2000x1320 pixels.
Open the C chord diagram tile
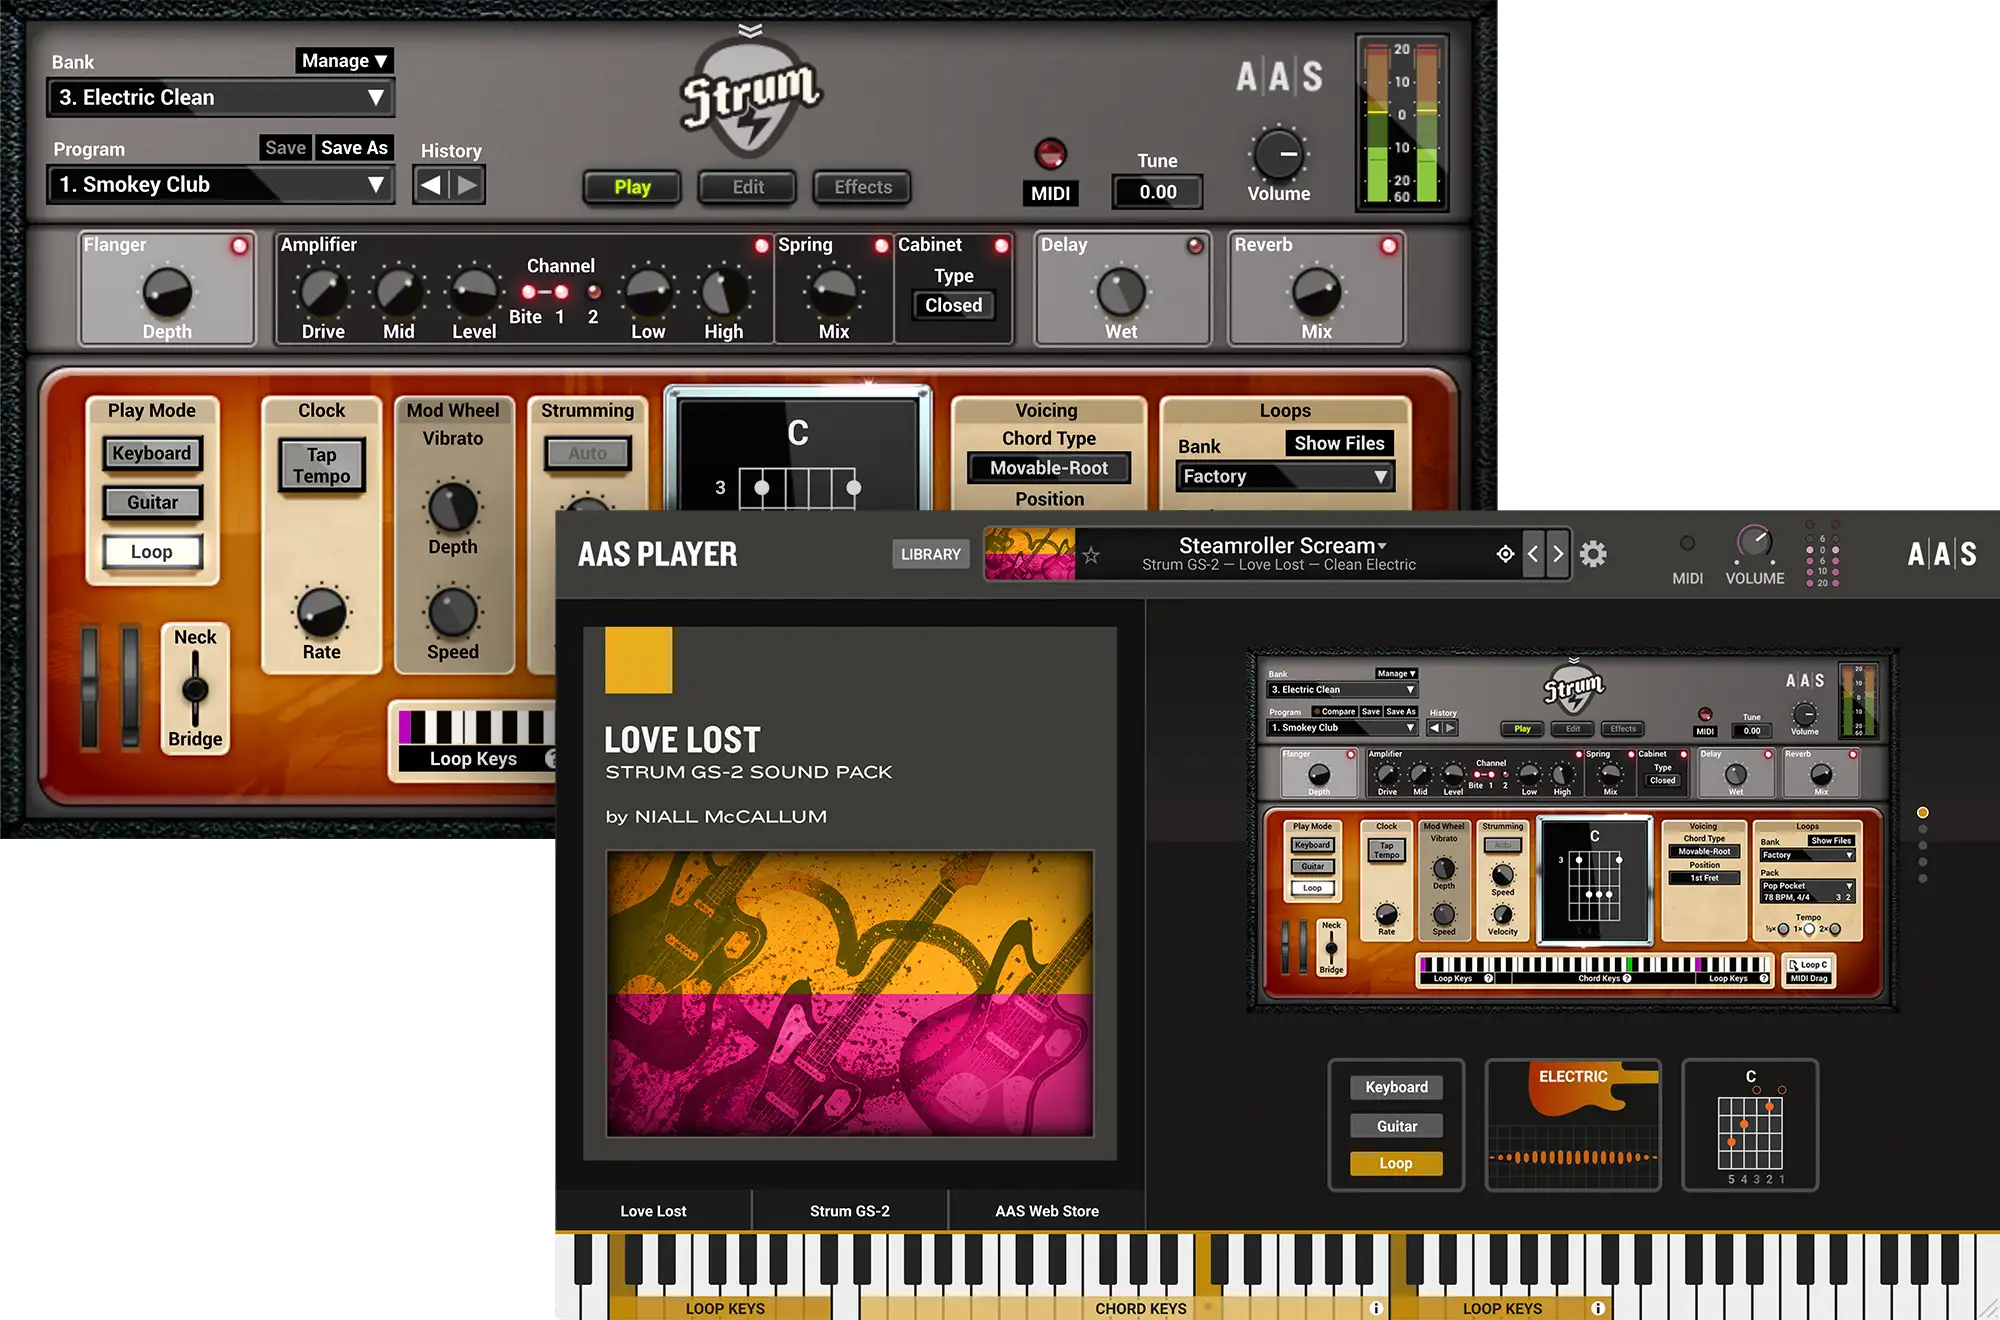coord(1750,1125)
